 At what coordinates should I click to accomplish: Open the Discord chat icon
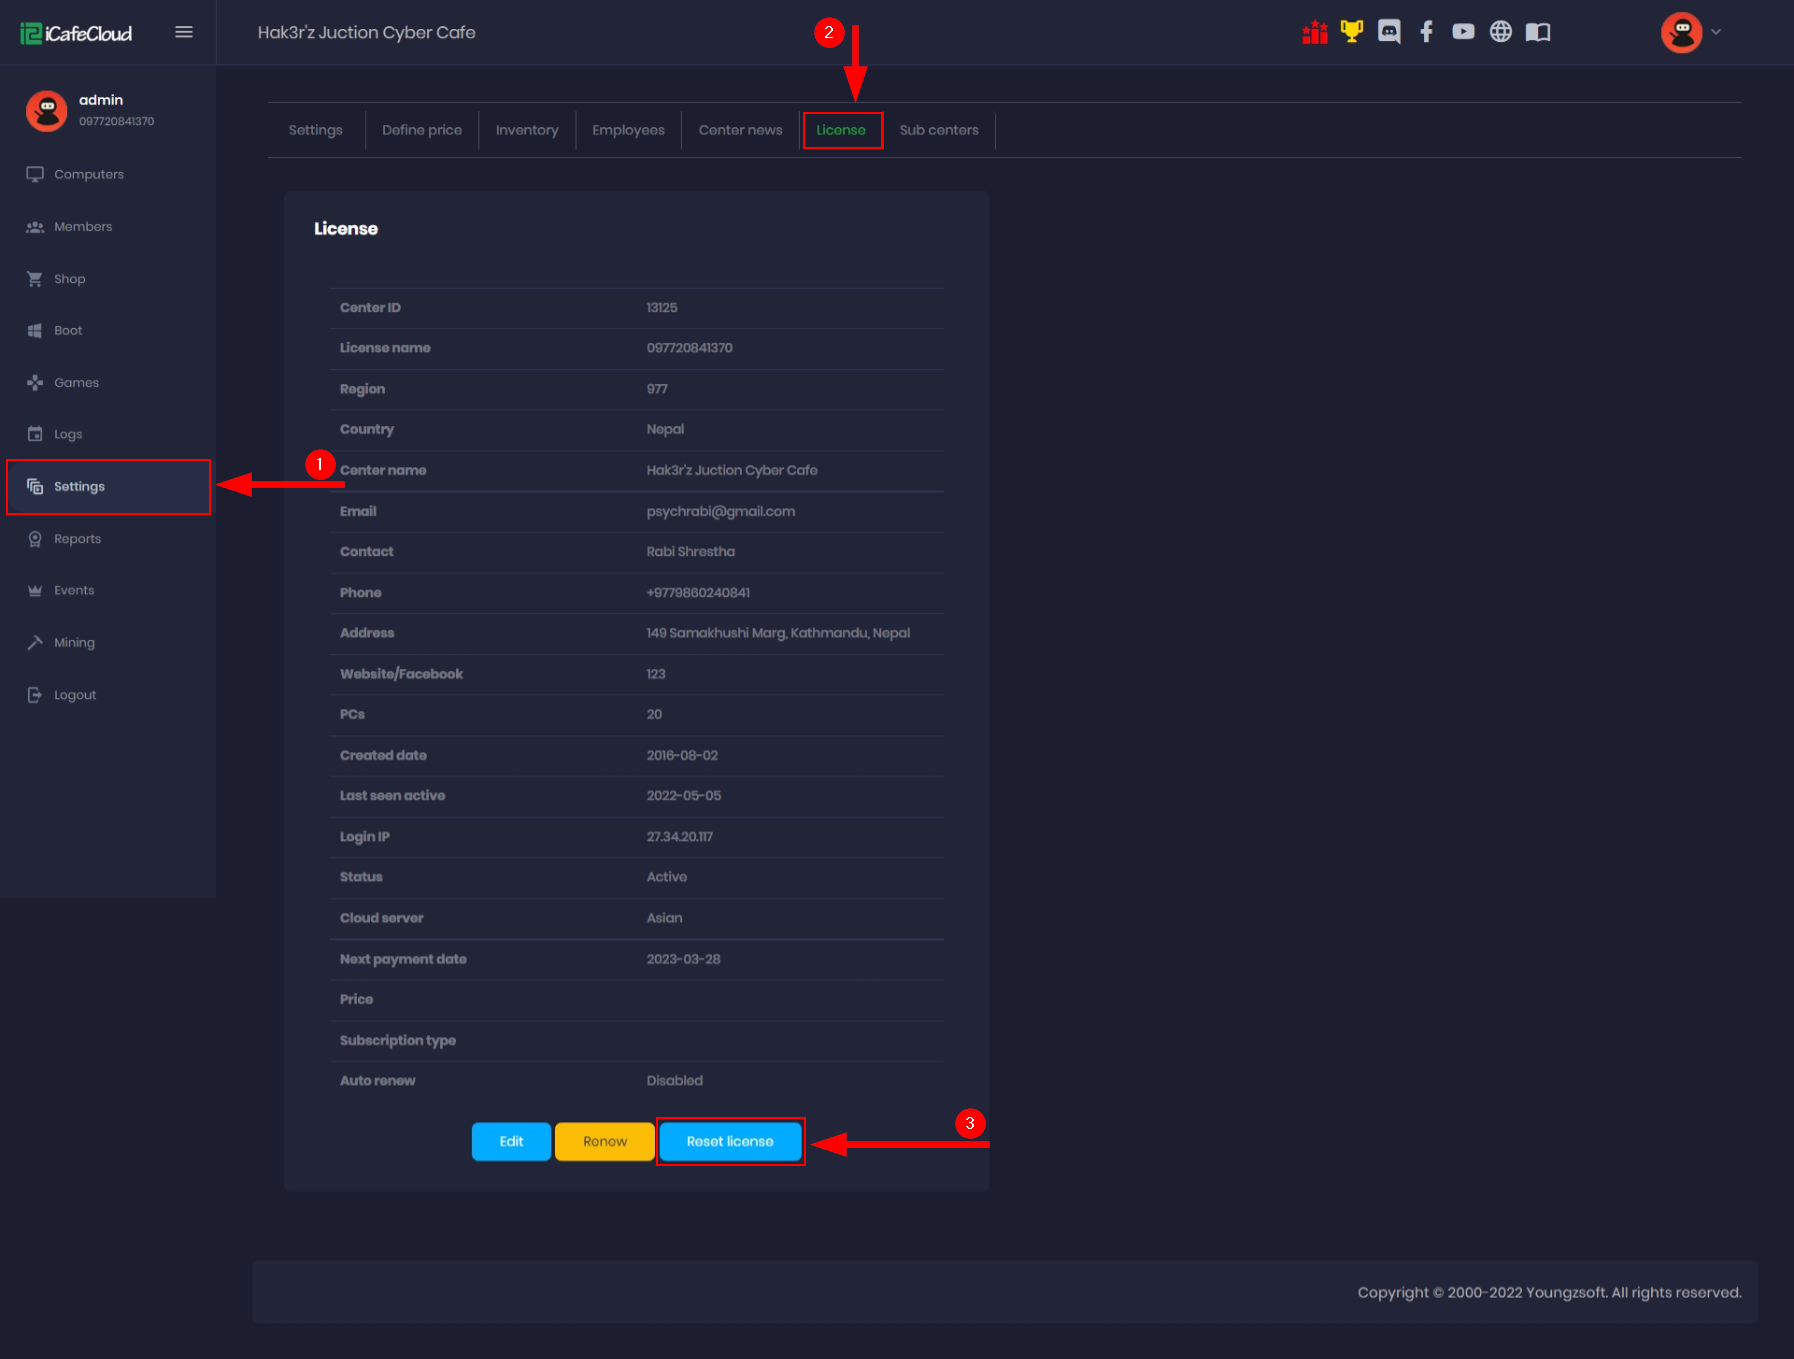tap(1389, 32)
